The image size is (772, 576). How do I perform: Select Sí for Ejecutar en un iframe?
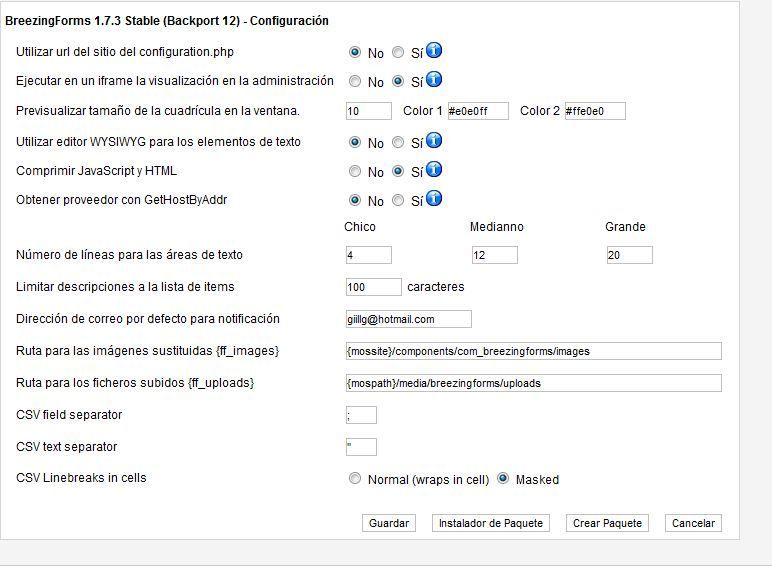coord(398,81)
